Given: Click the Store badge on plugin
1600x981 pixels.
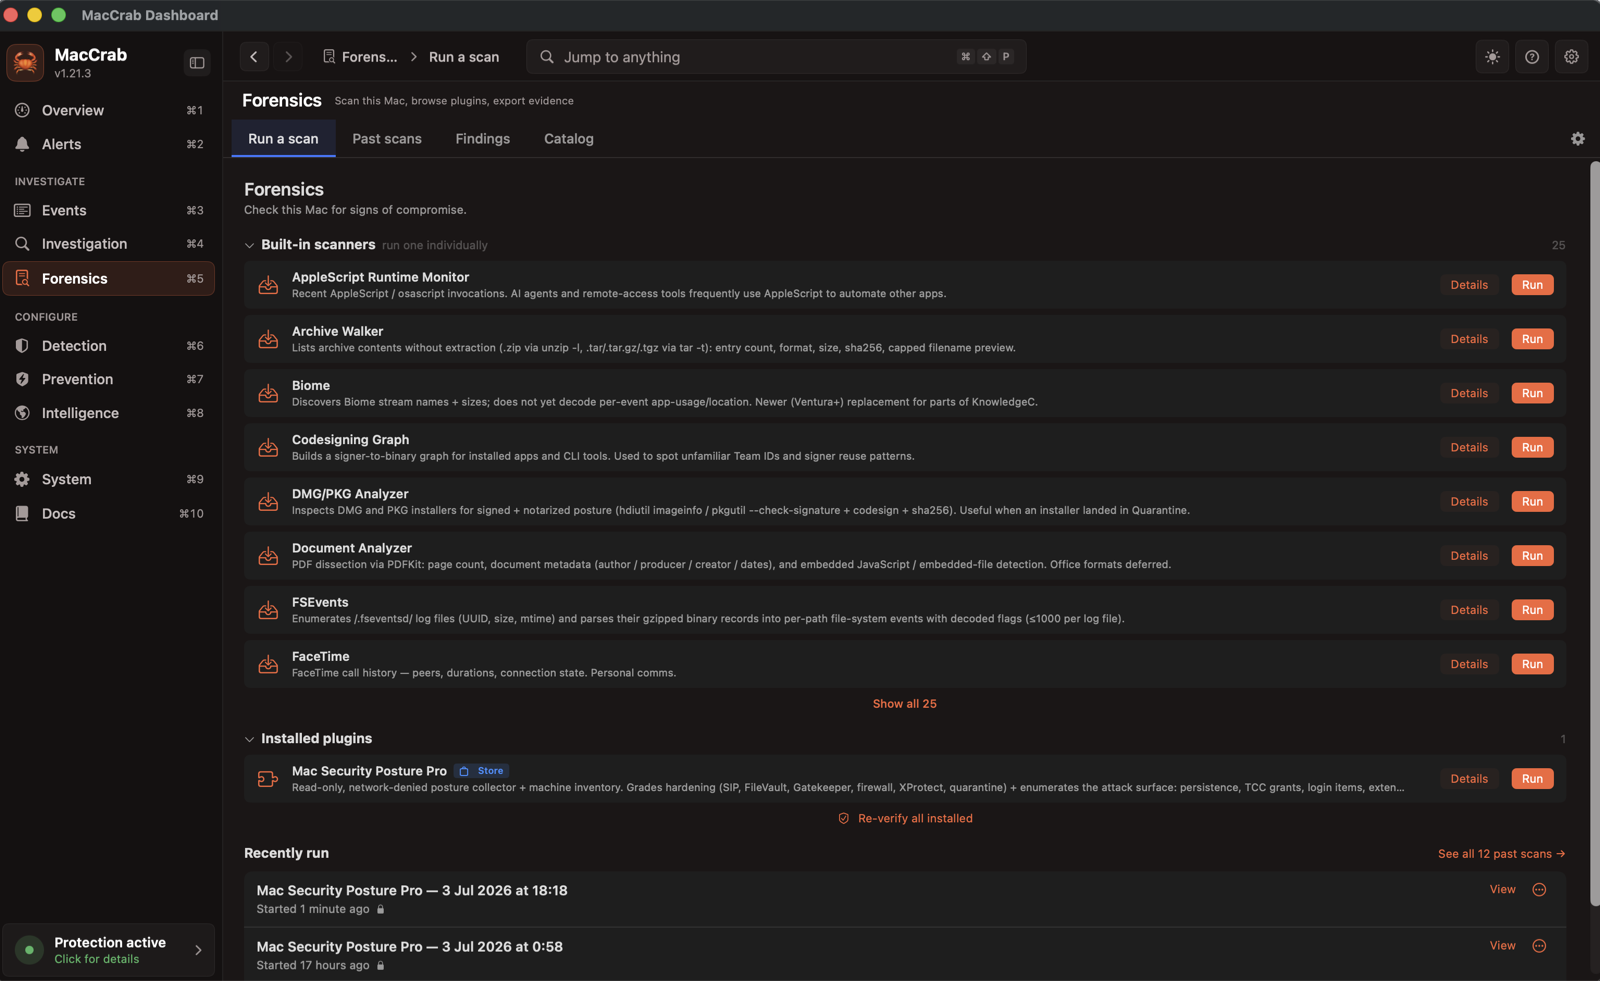Looking at the screenshot, I should click(482, 771).
